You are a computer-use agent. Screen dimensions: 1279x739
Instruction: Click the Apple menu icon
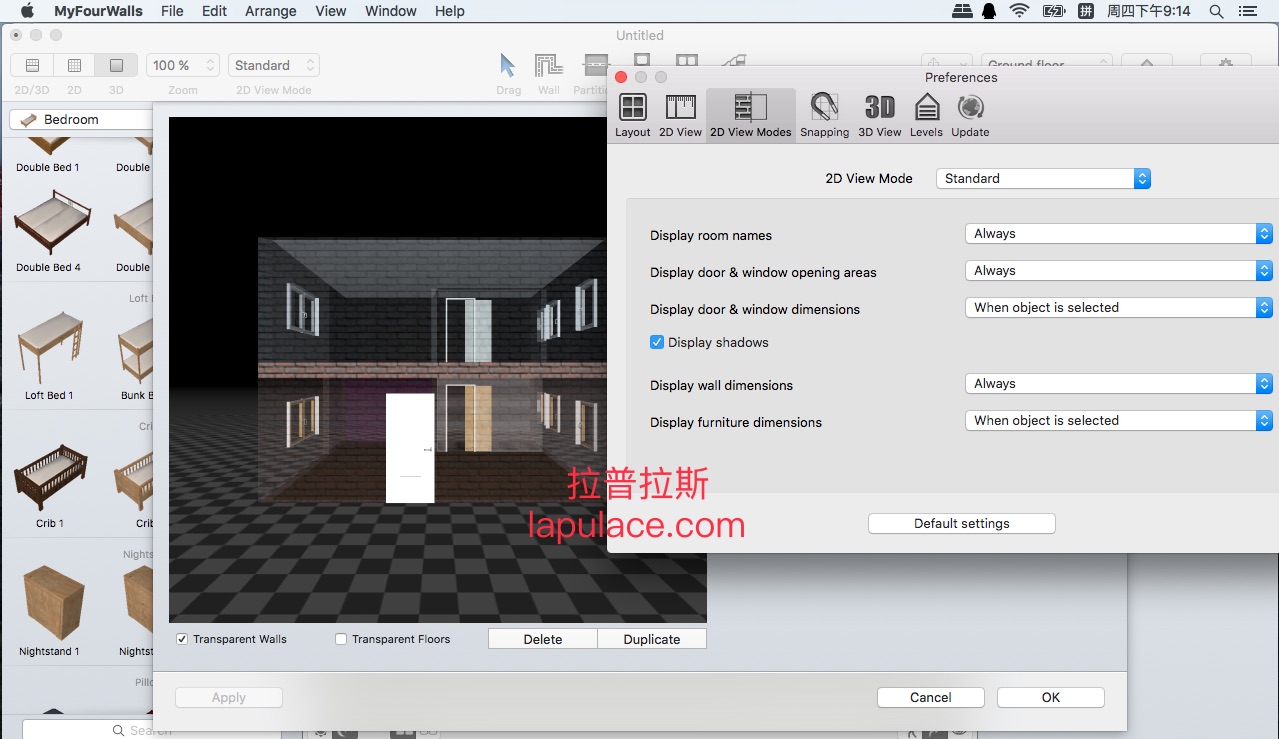(x=27, y=11)
